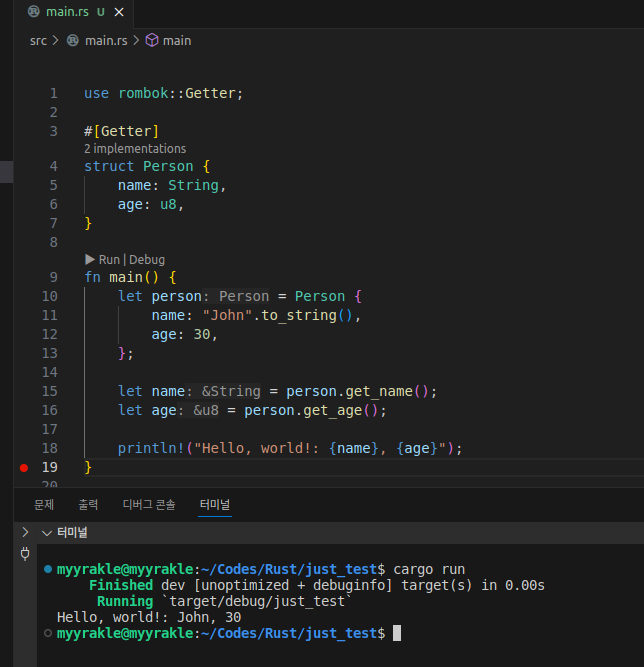Click the plug icon in terminal sidebar
644x667 pixels.
25,553
